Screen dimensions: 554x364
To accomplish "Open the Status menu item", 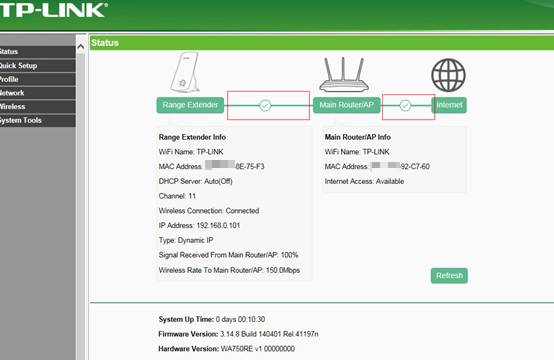I will [37, 52].
